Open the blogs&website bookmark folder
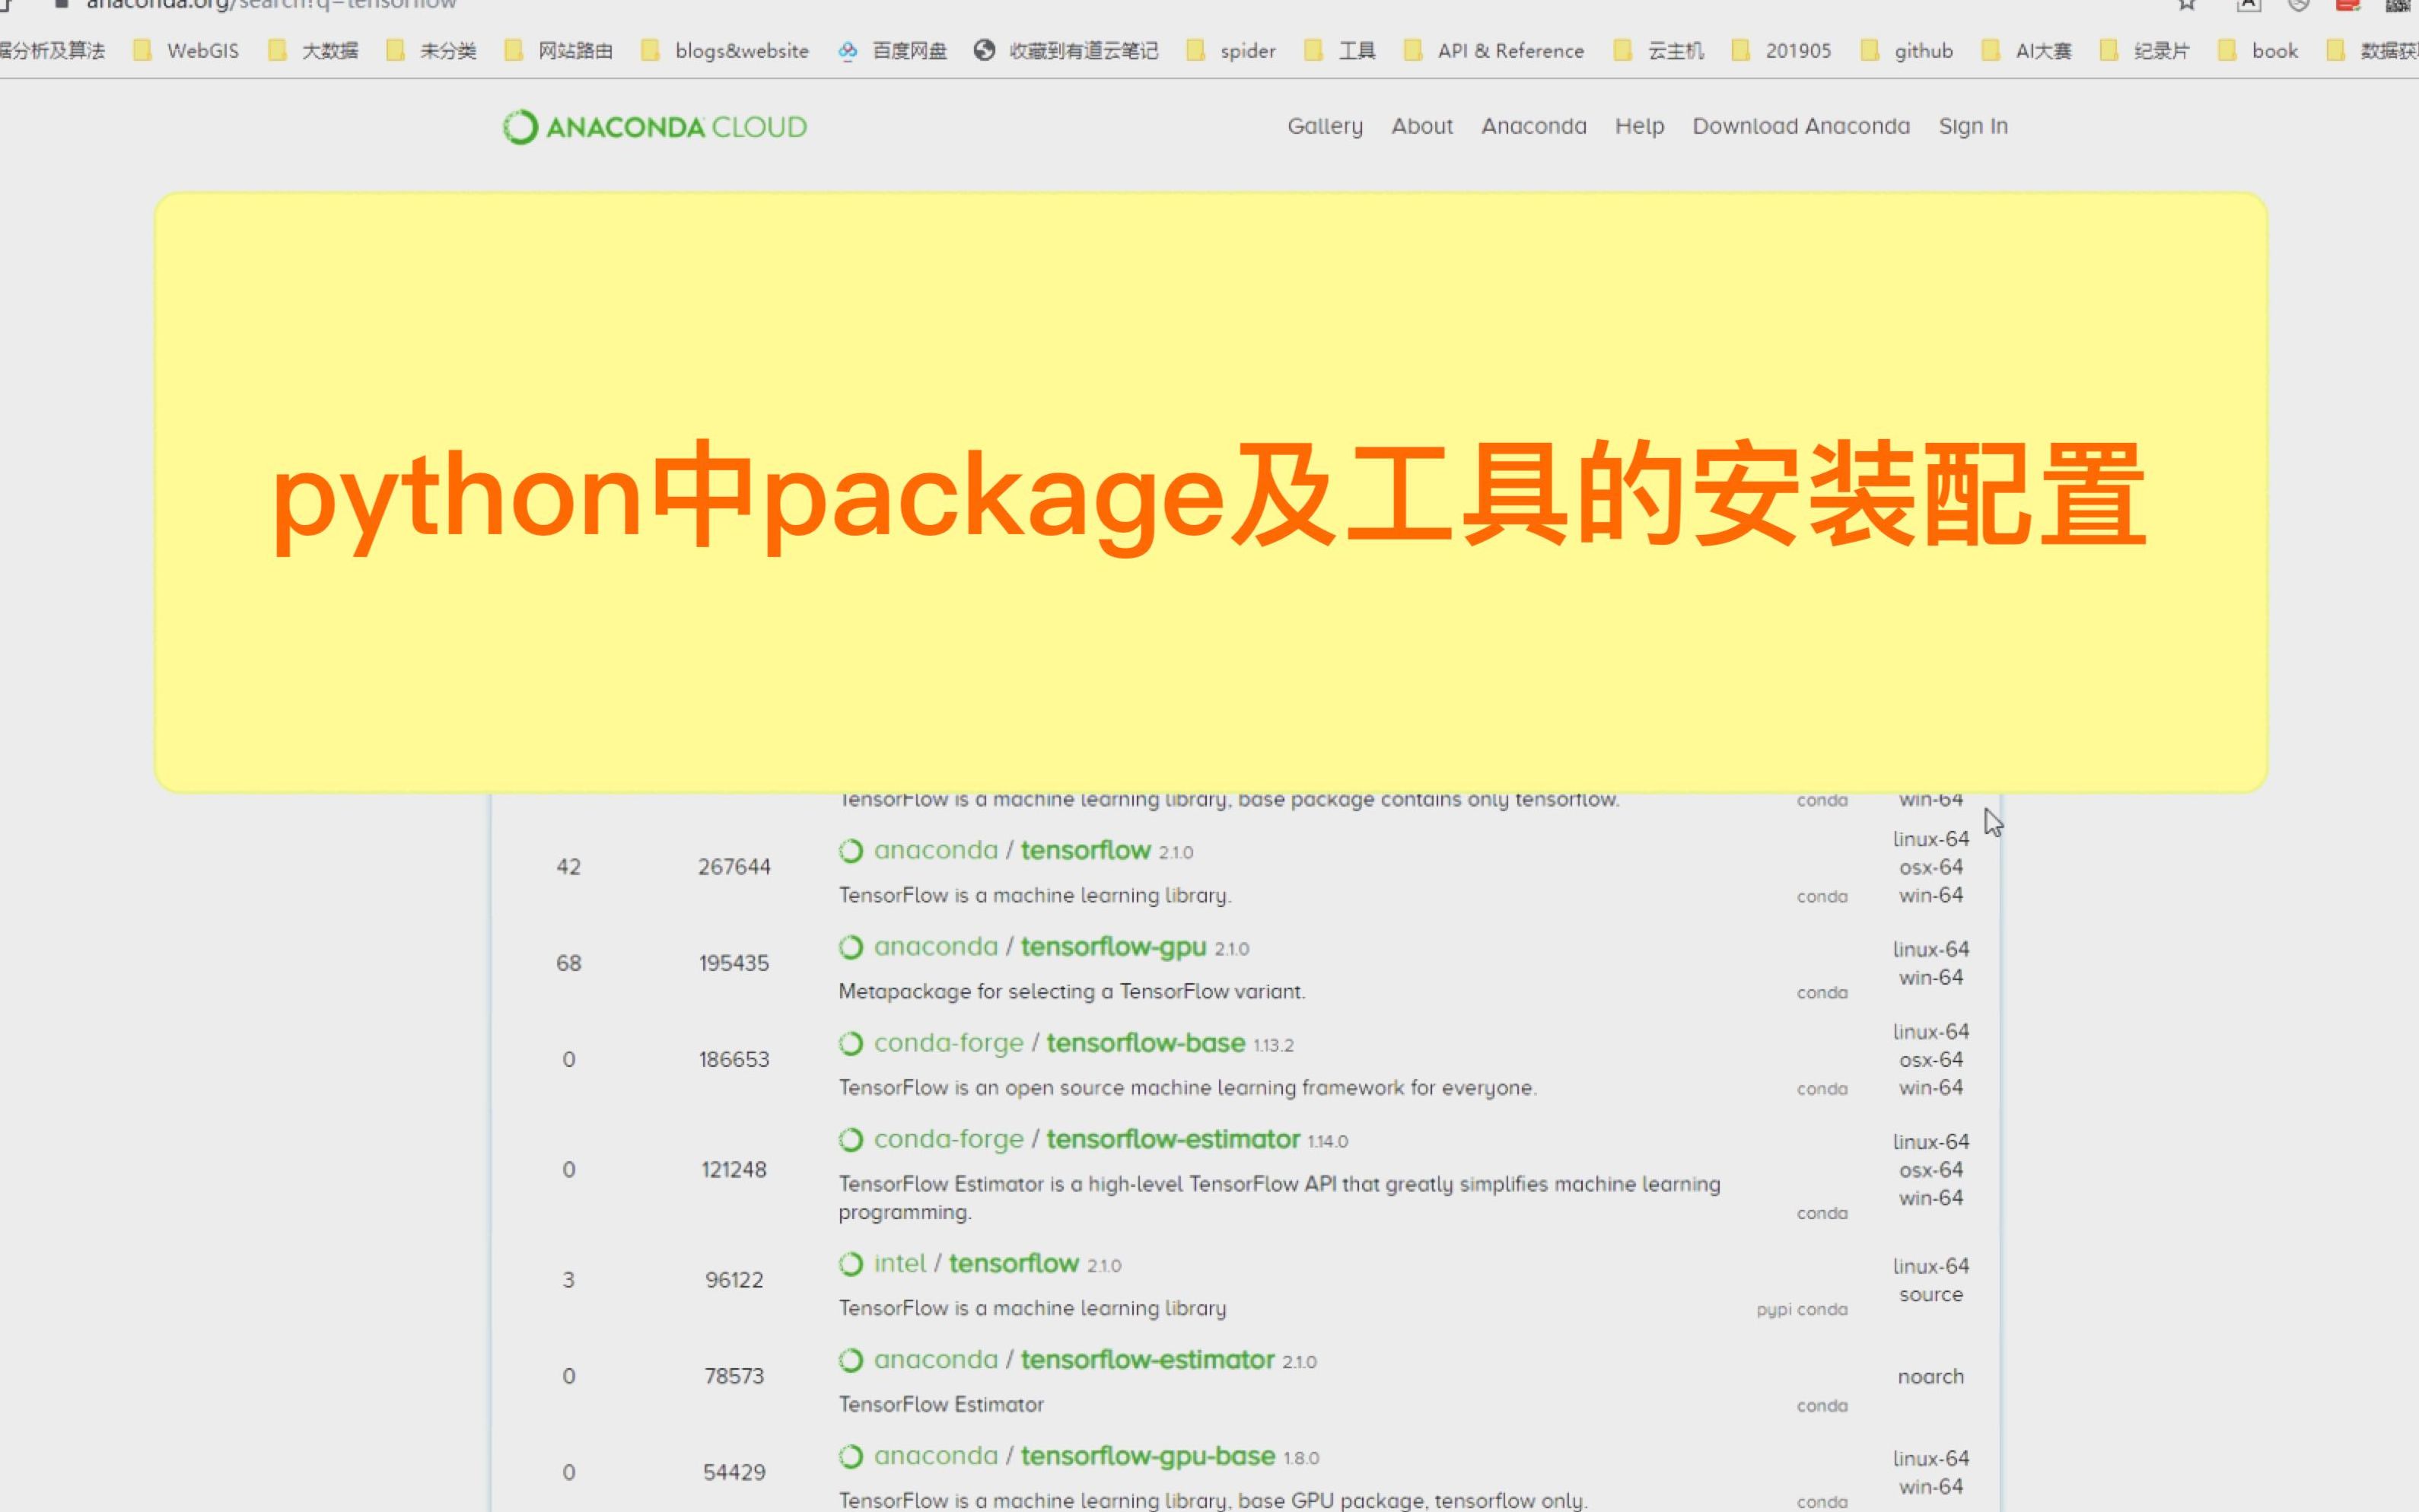Screen dimensions: 2419x1512 725,50
